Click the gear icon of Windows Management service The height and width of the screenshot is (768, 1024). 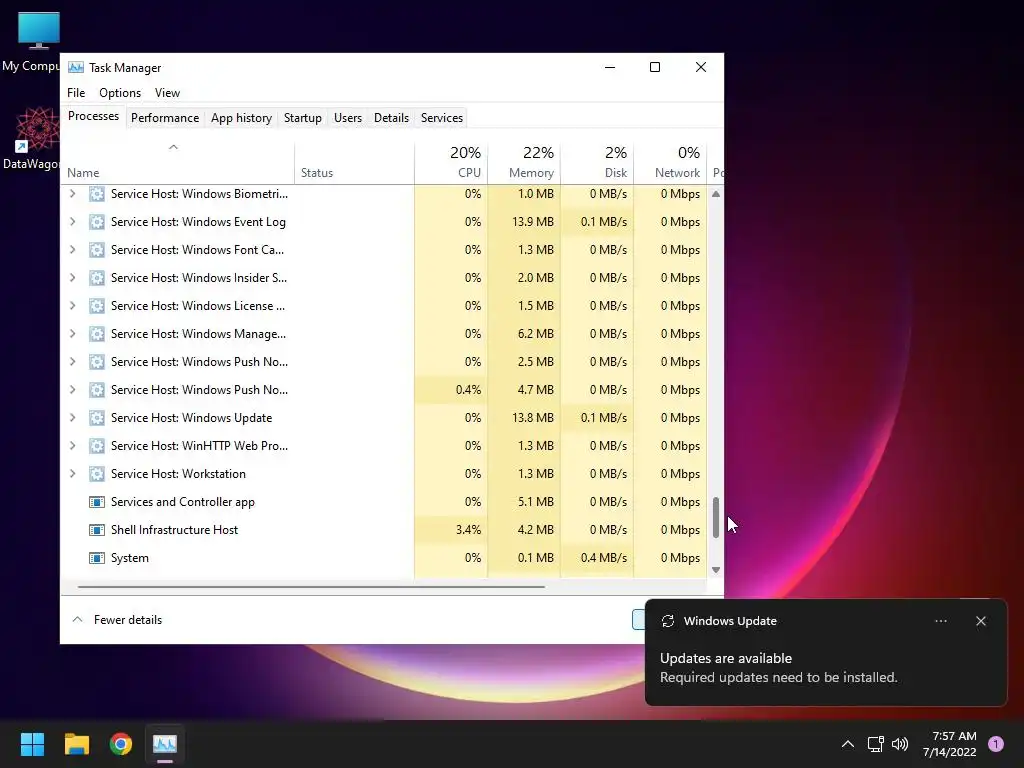[97, 334]
